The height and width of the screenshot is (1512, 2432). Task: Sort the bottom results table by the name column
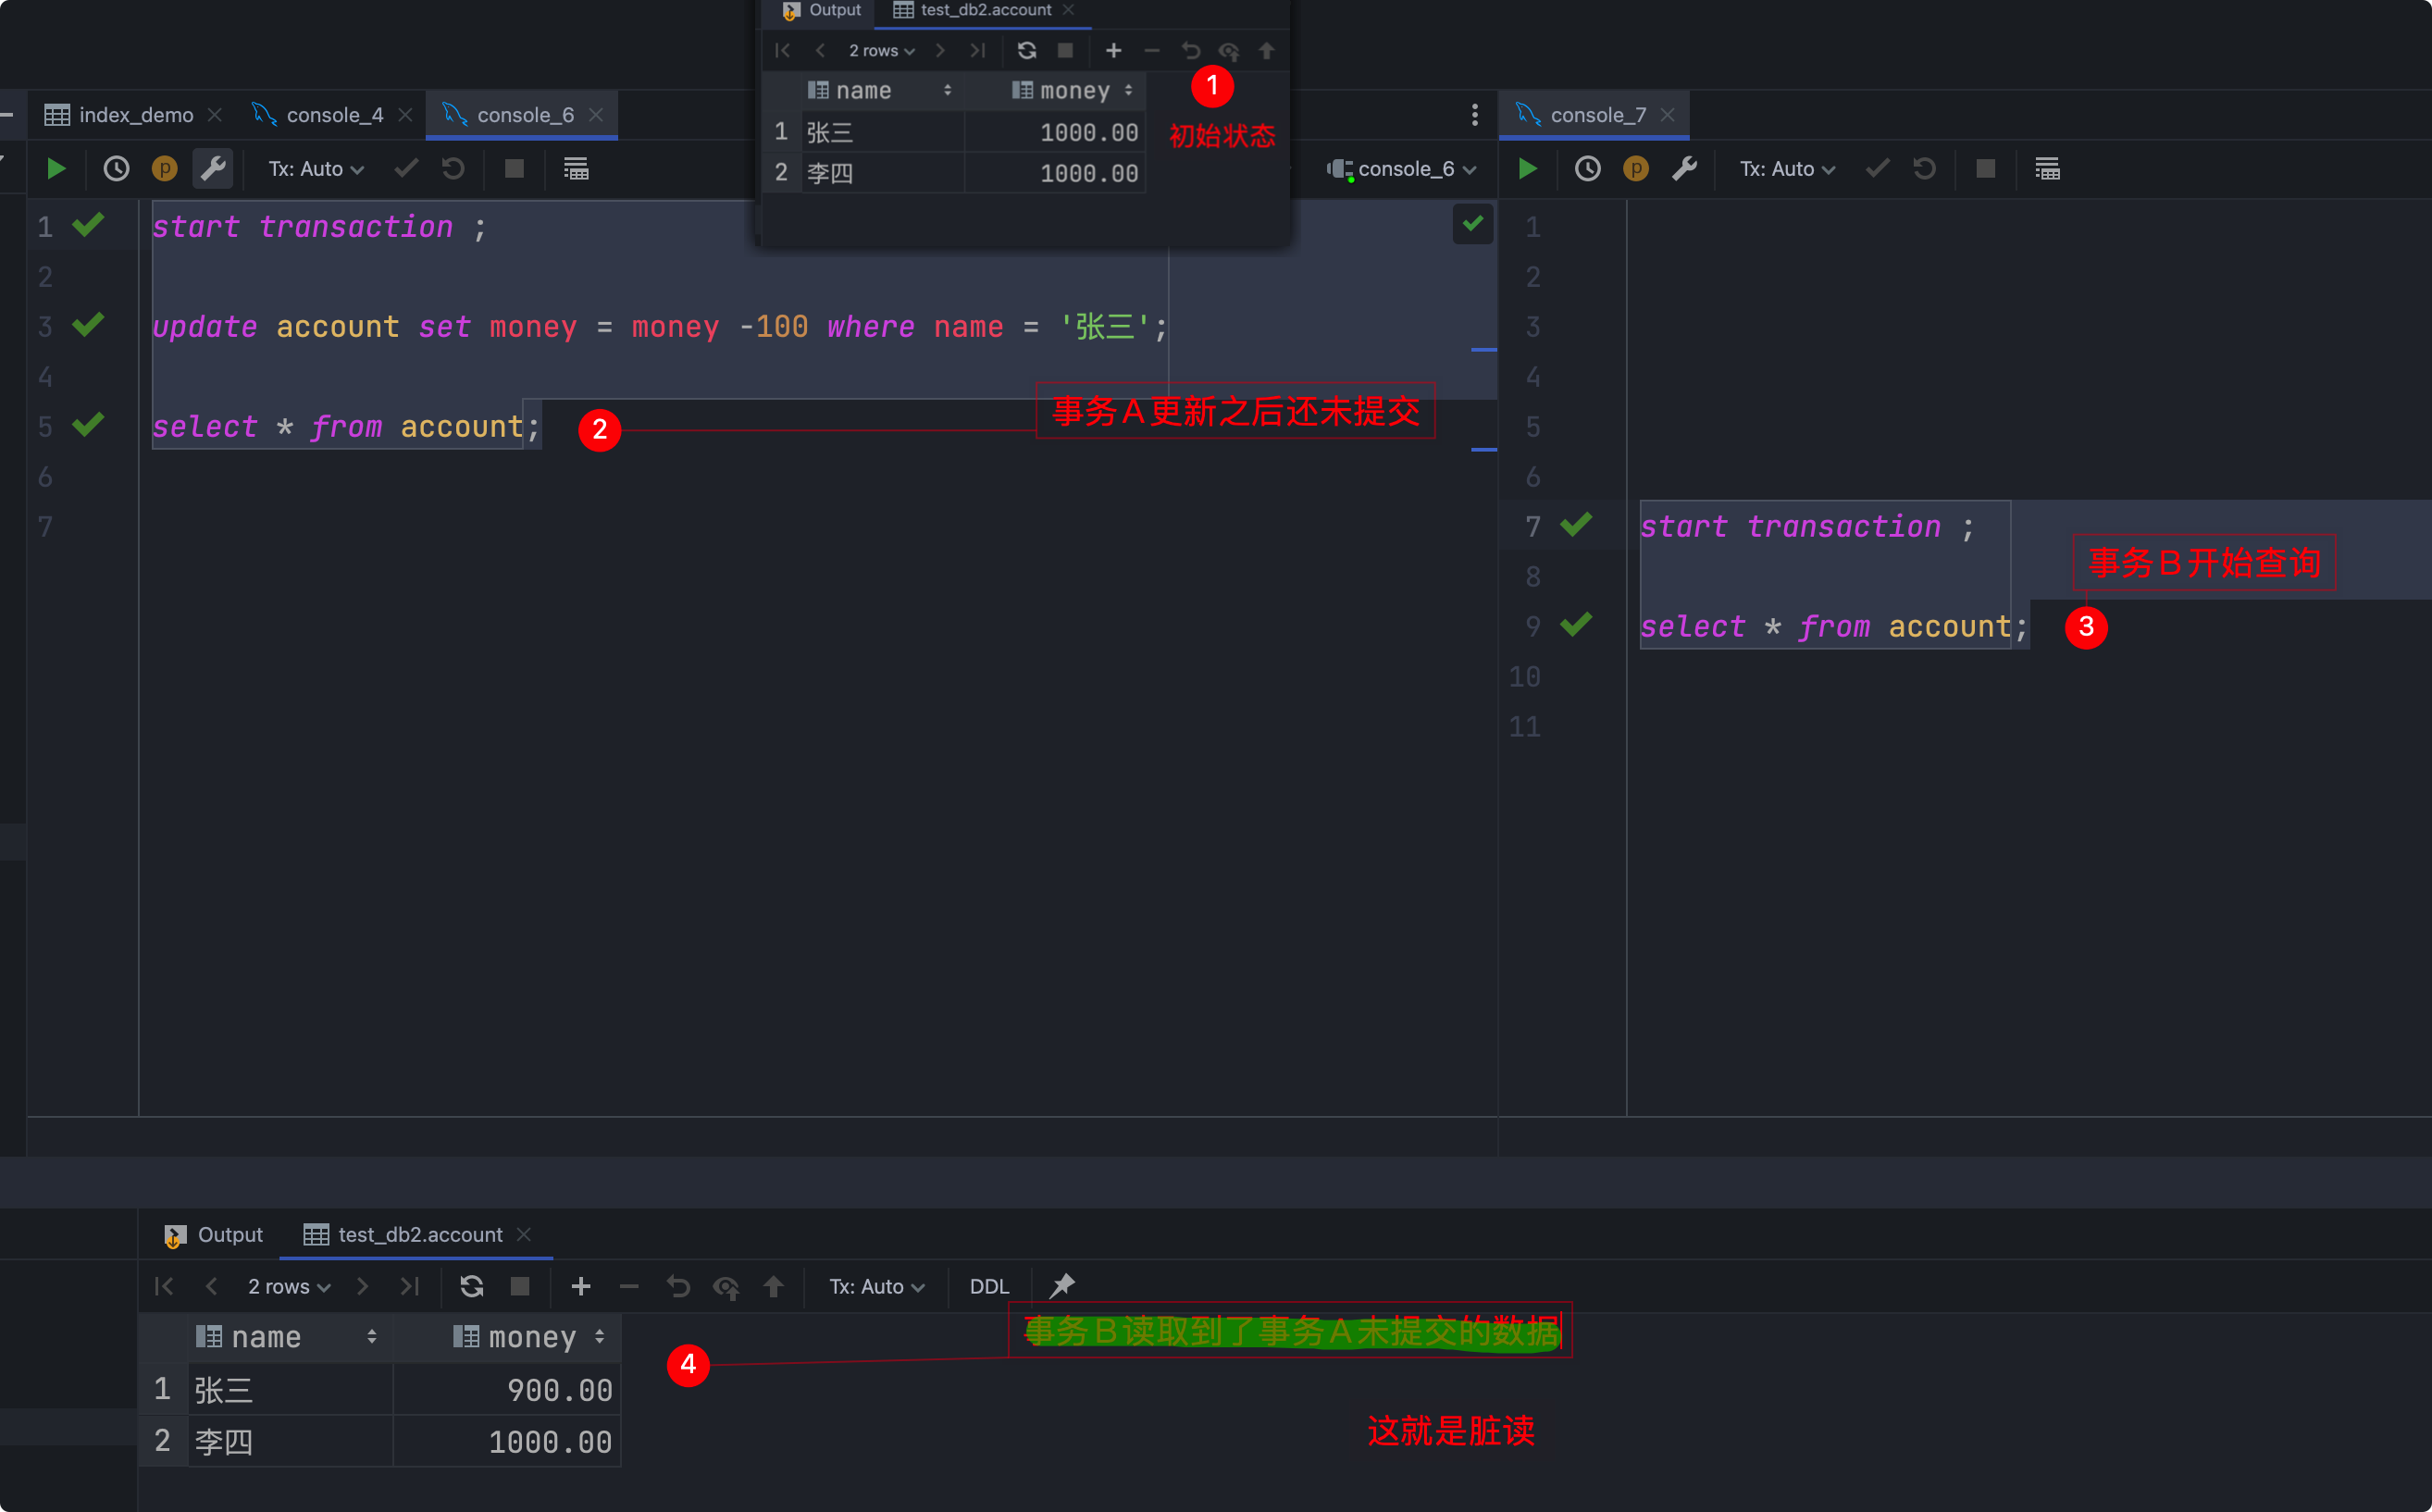click(x=371, y=1337)
